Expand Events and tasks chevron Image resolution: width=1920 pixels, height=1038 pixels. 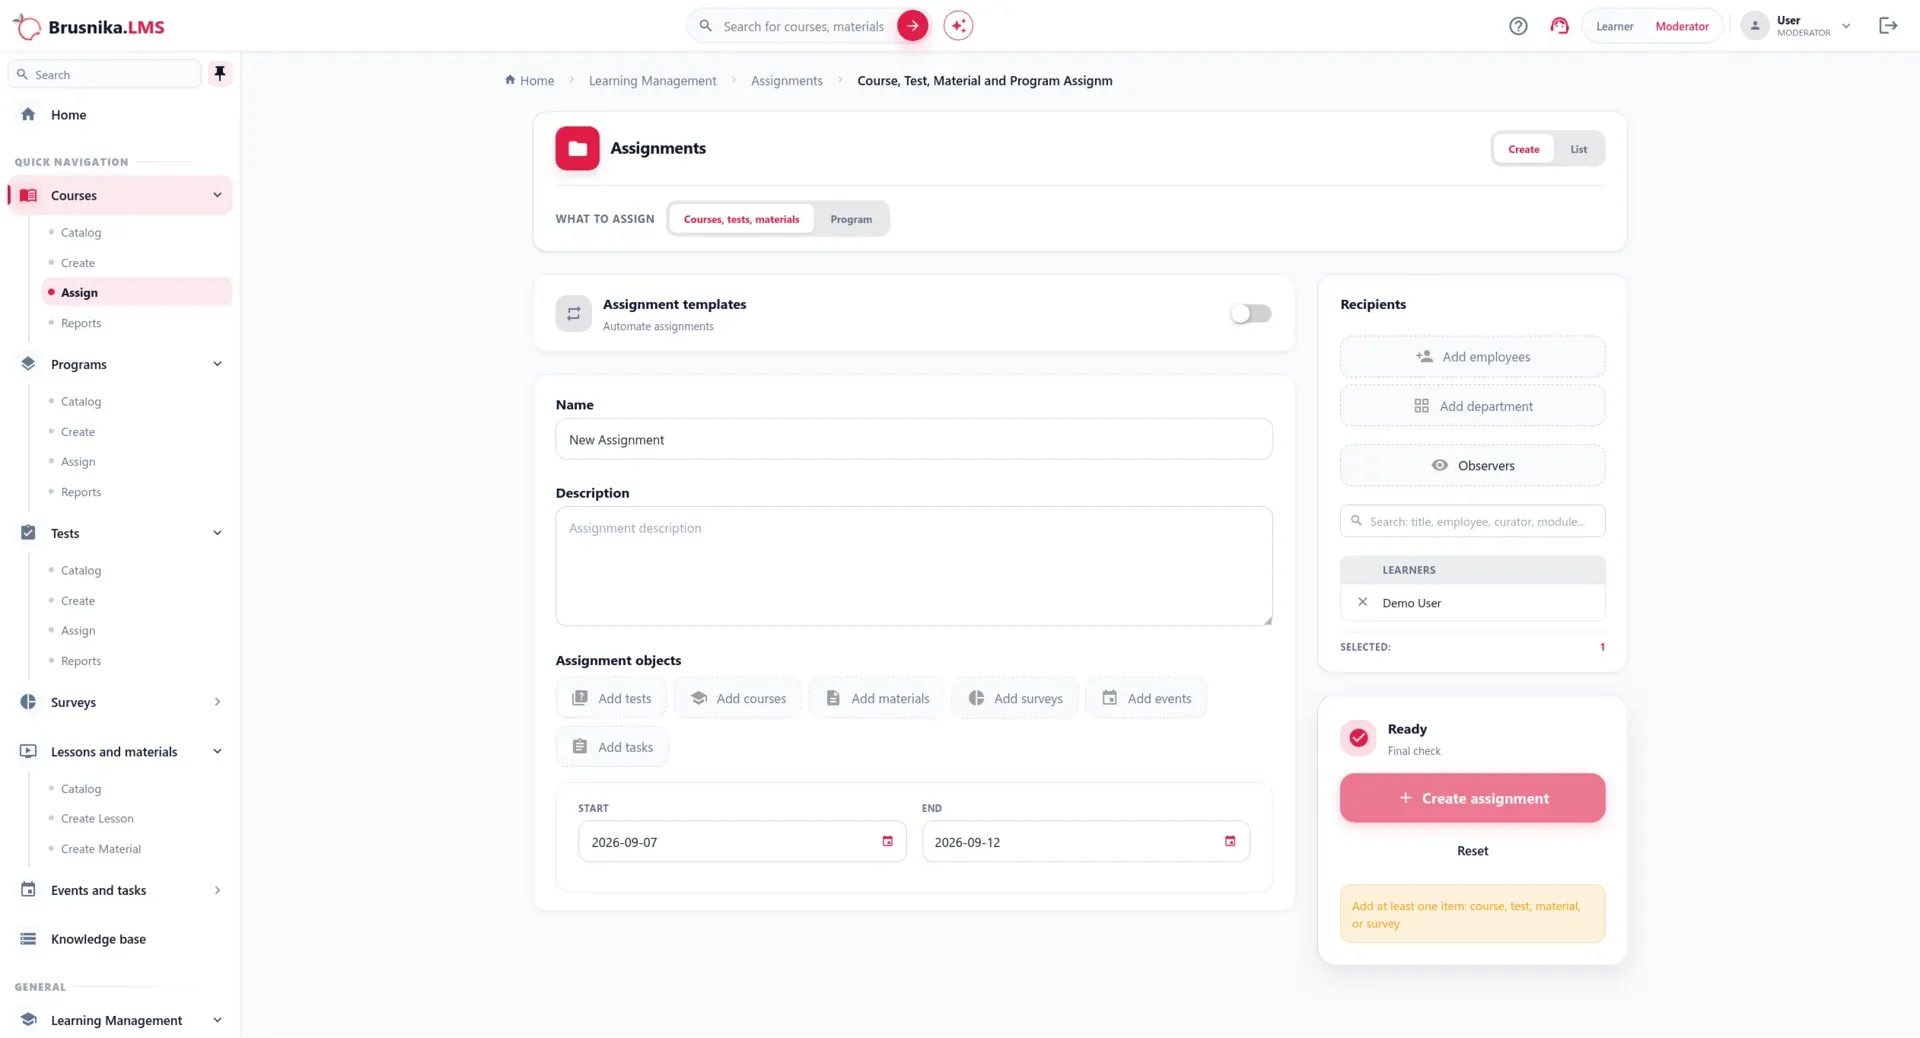(x=217, y=890)
